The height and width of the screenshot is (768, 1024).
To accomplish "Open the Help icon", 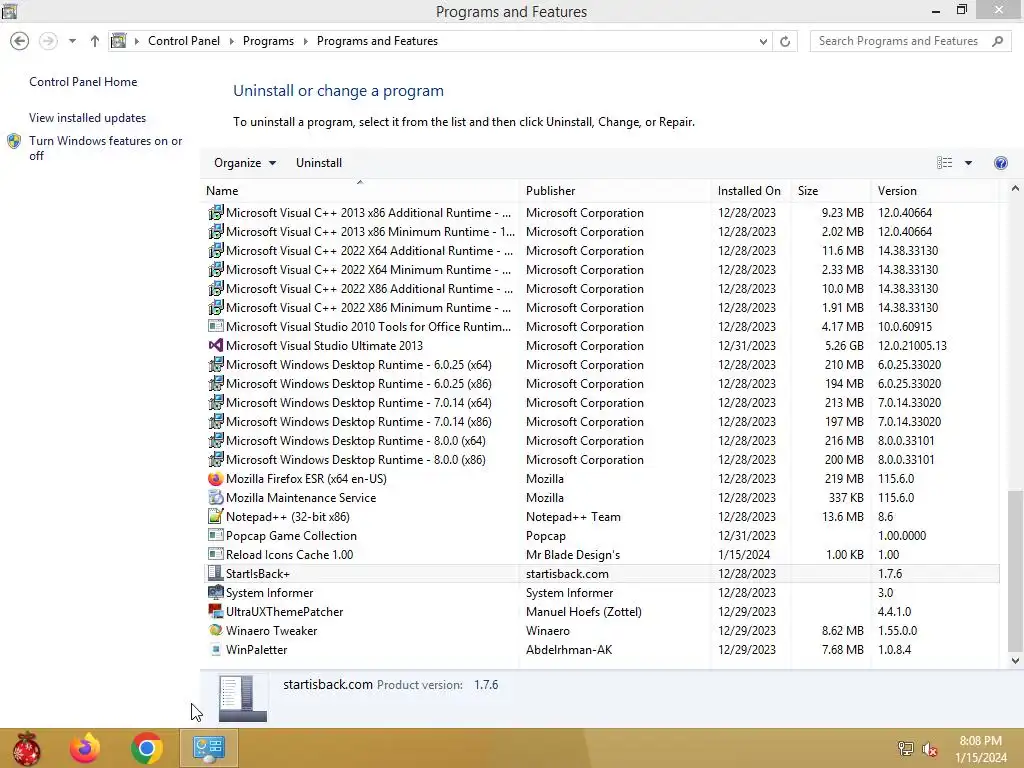I will pos(1000,163).
